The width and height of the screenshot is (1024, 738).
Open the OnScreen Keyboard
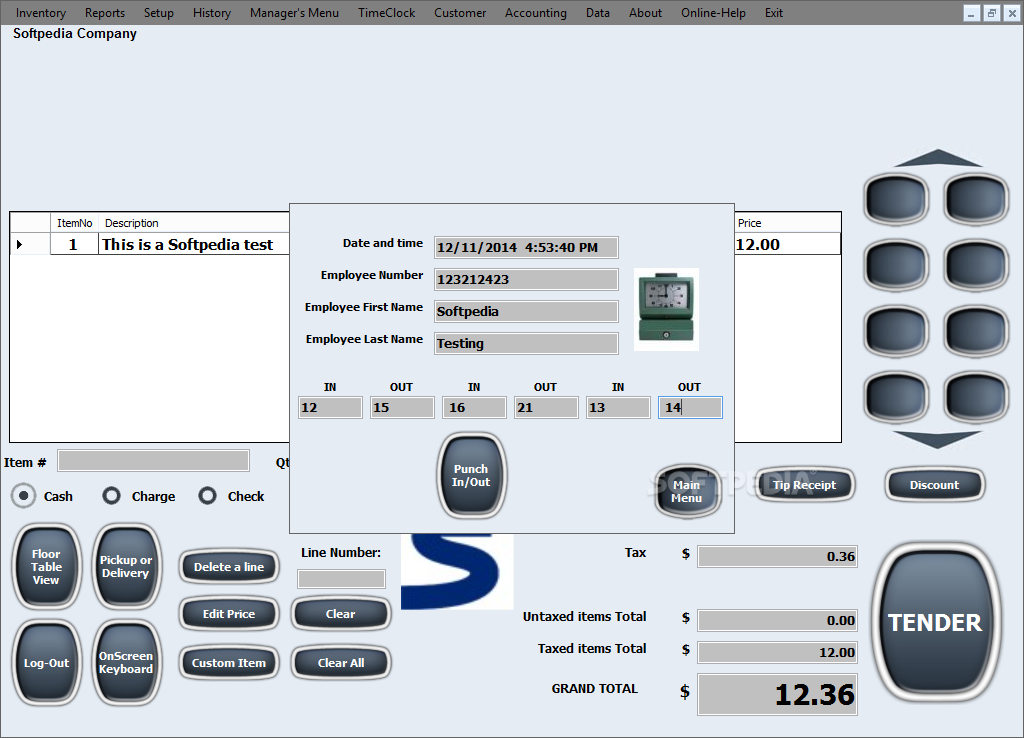pyautogui.click(x=126, y=662)
